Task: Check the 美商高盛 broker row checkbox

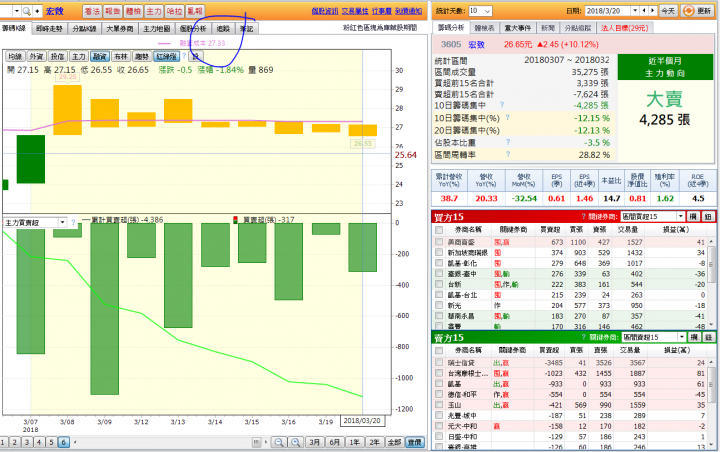Action: pos(439,242)
